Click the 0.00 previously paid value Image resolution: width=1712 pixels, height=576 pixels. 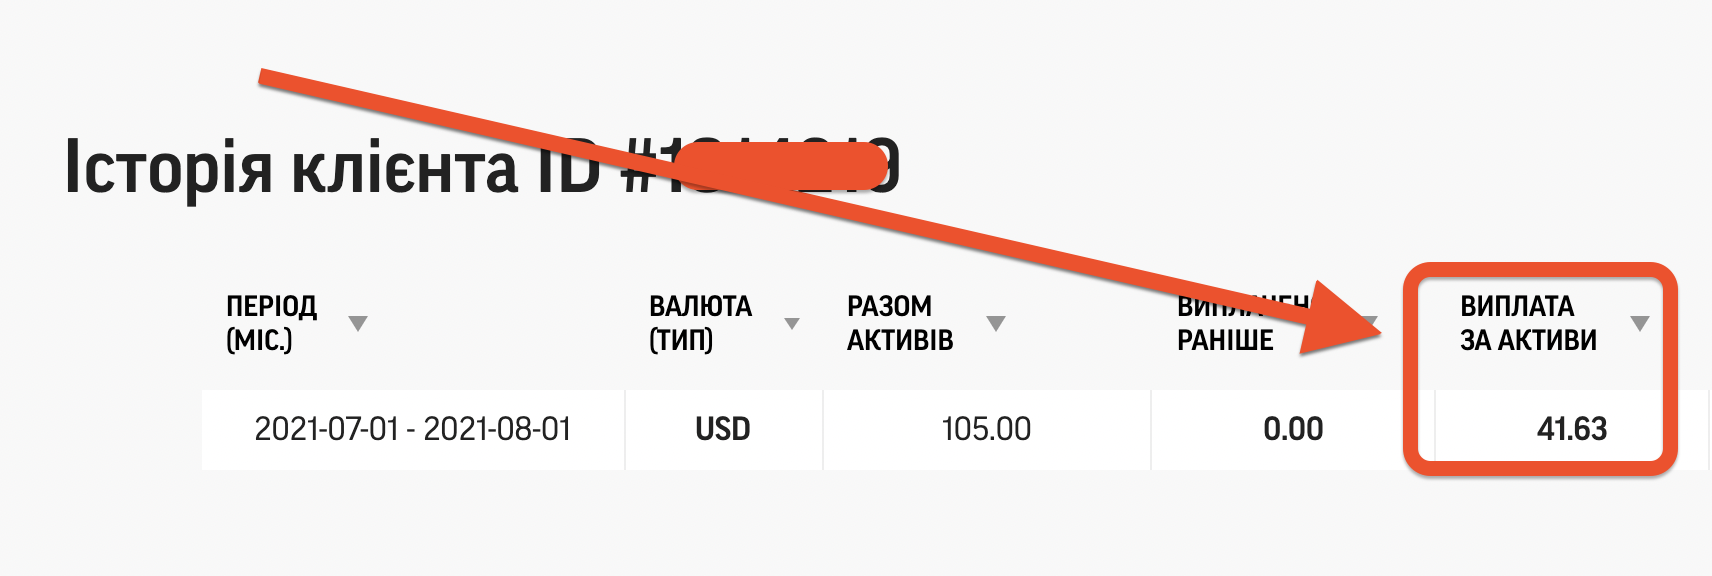[x=1292, y=429]
